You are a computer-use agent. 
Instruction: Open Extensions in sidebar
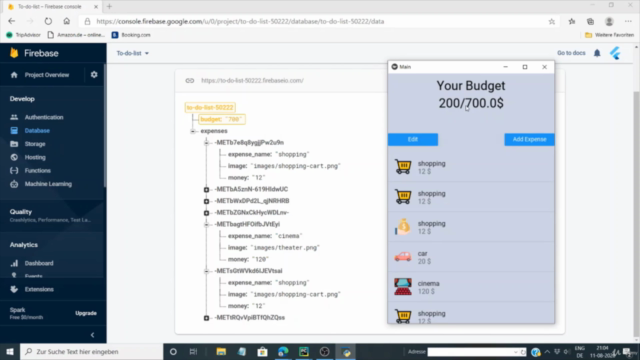click(x=39, y=289)
